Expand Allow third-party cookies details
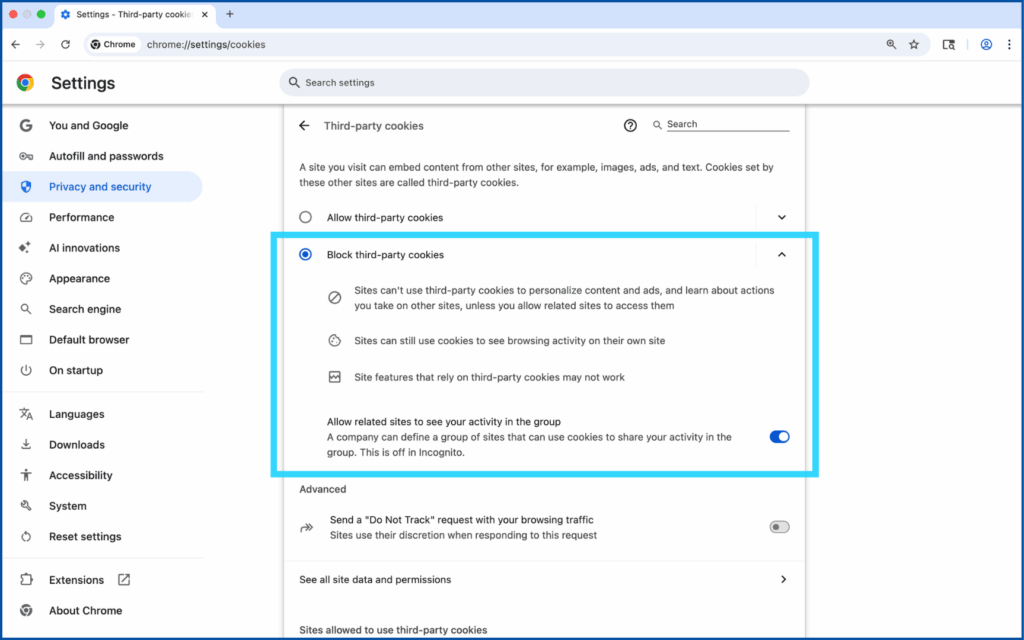The height and width of the screenshot is (640, 1024). 782,217
